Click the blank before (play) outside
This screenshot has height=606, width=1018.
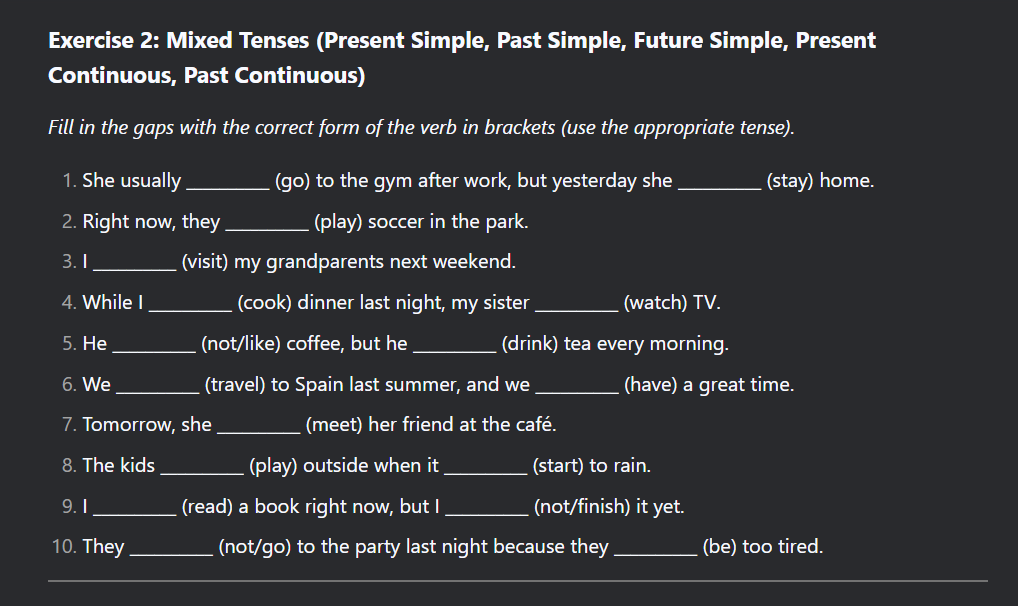[201, 468]
